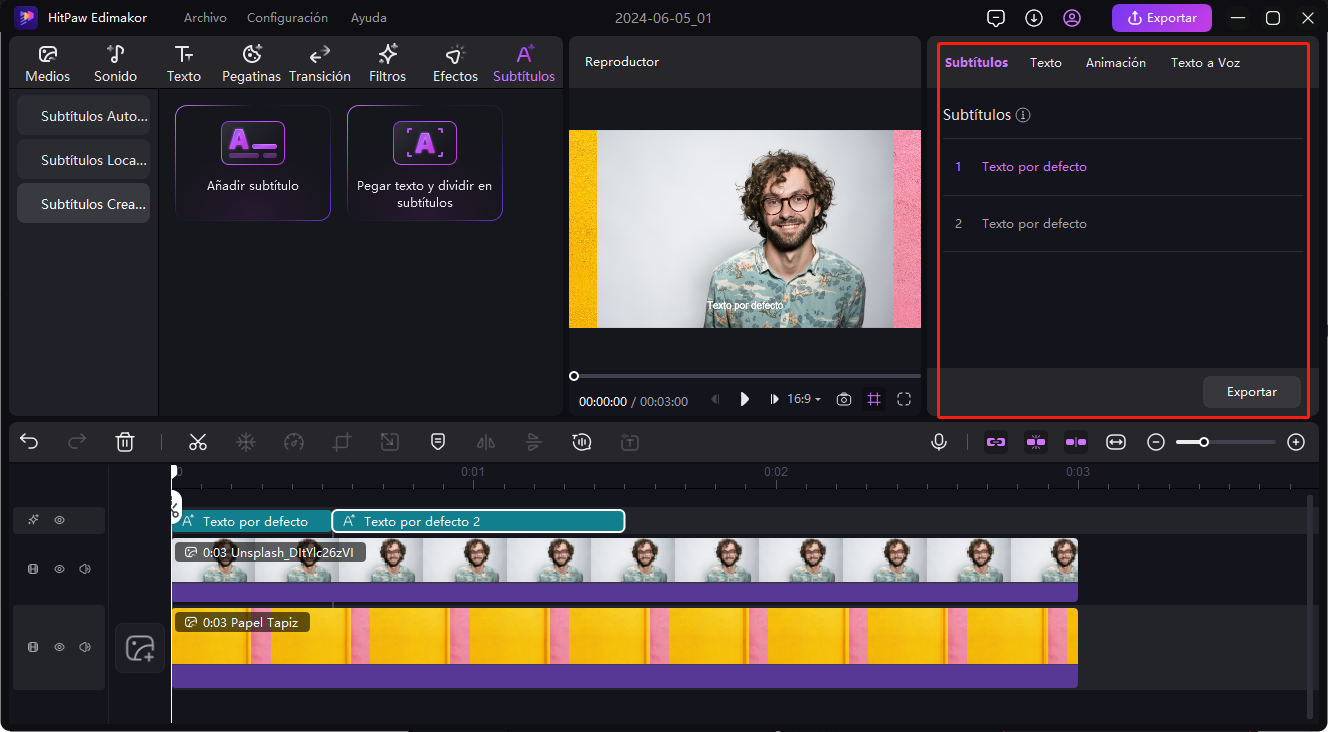The height and width of the screenshot is (732, 1328).
Task: Select the Texto por defecto 2 clip
Action: (x=478, y=520)
